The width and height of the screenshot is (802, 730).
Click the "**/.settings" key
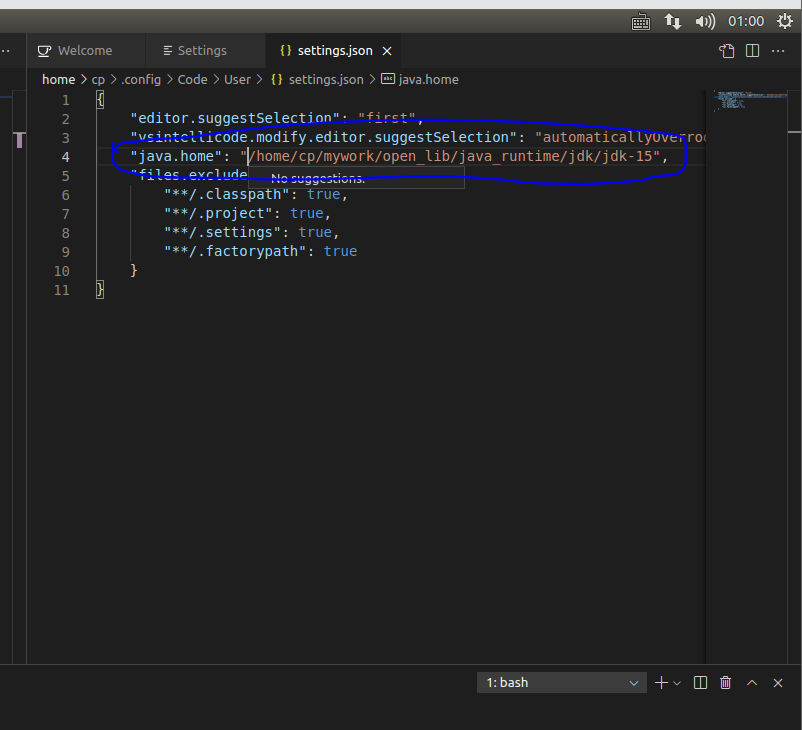(x=222, y=232)
